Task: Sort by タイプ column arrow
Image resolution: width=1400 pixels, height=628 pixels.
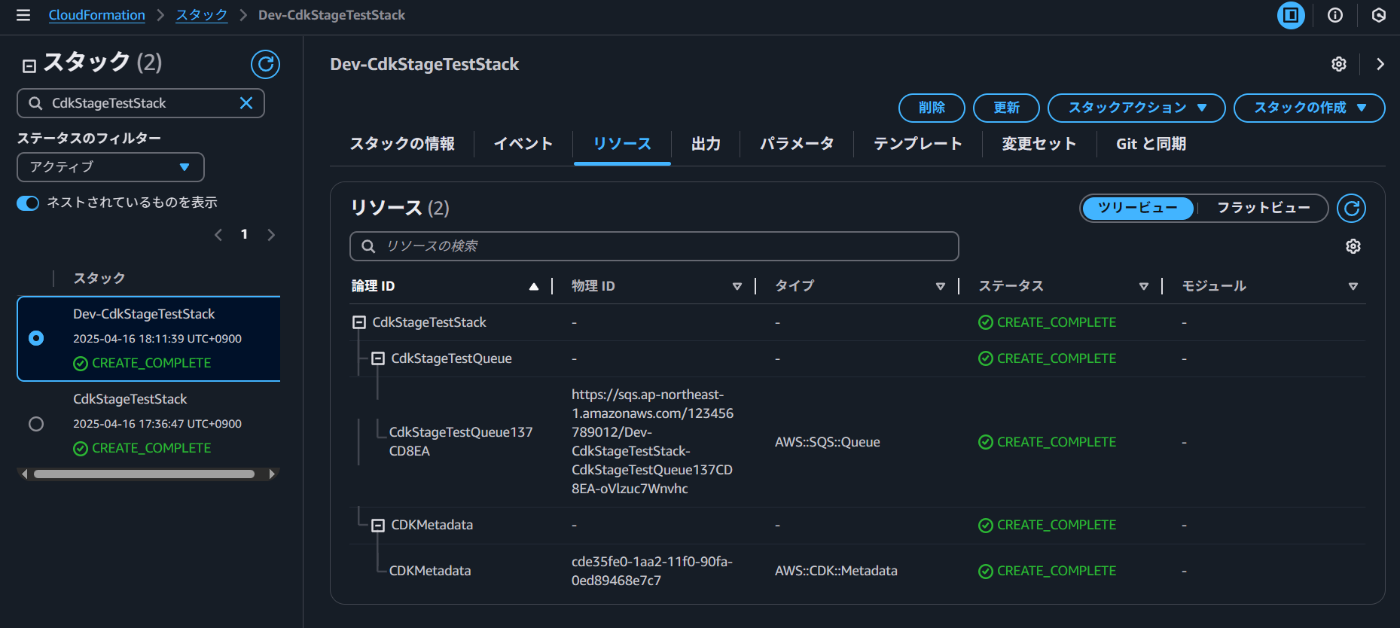Action: pyautogui.click(x=940, y=286)
